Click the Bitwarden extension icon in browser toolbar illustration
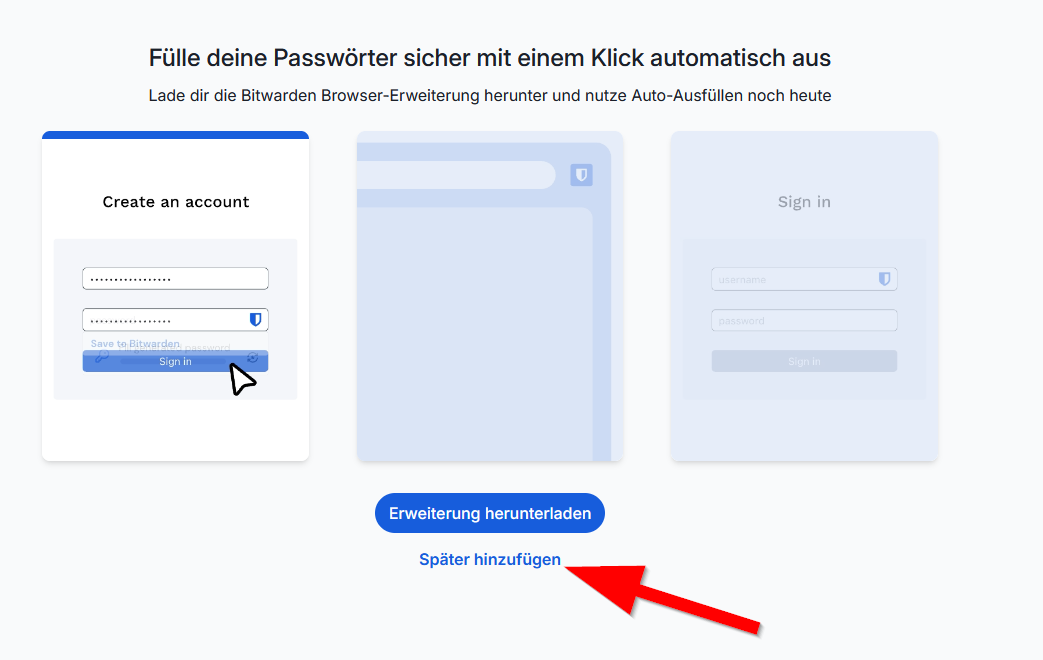 click(x=581, y=175)
